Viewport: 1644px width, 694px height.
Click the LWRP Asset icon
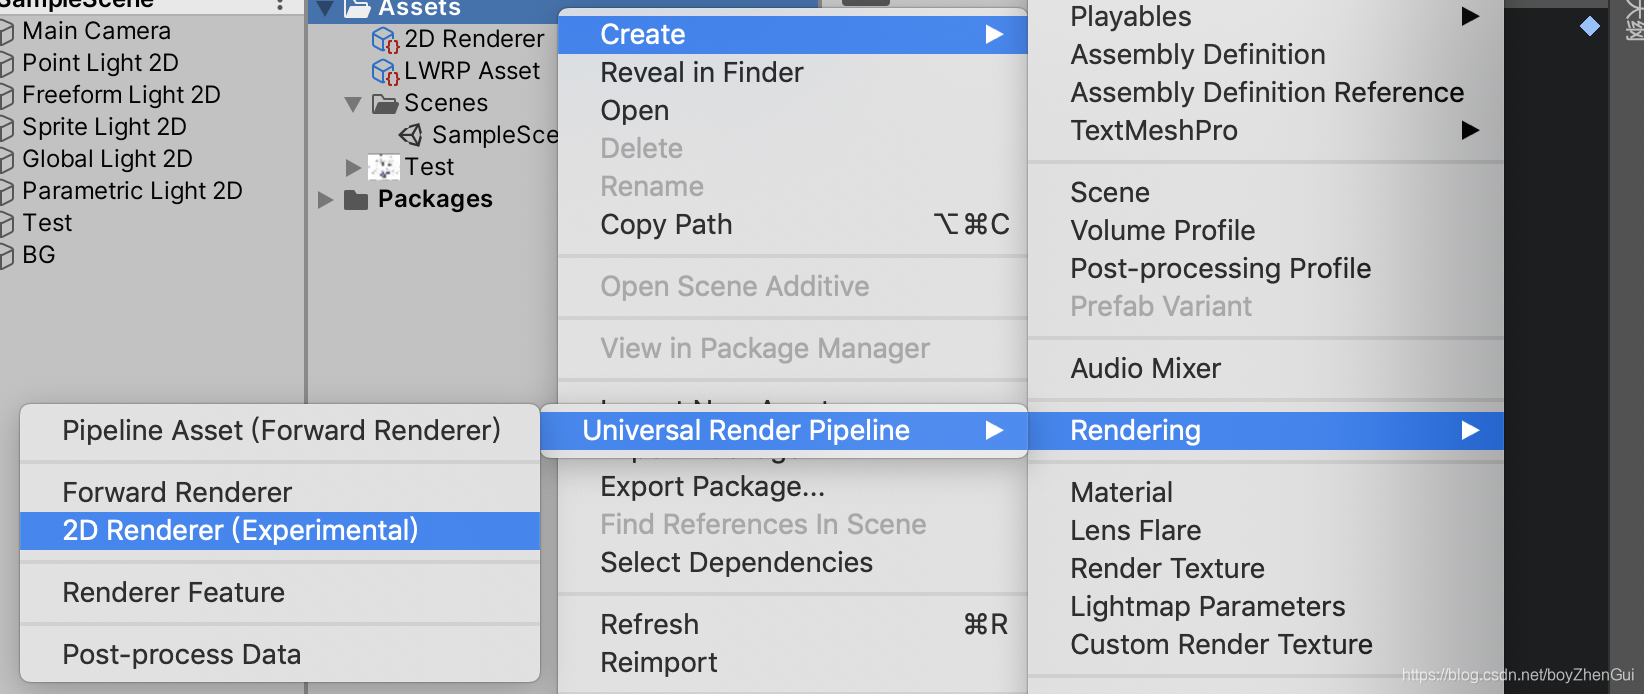point(385,72)
